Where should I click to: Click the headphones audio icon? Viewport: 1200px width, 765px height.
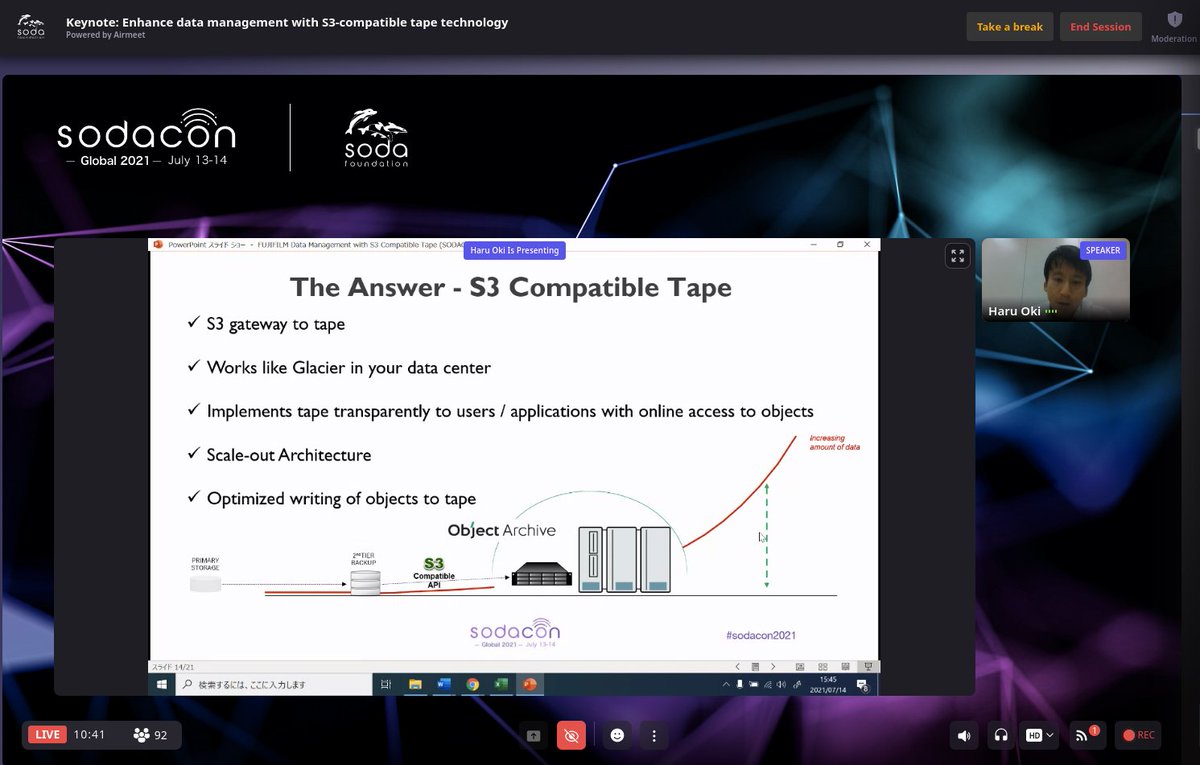pos(1000,735)
